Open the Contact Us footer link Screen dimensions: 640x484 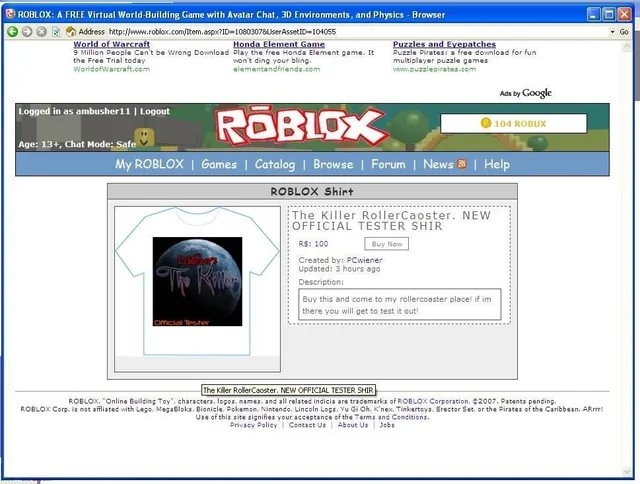[x=307, y=425]
